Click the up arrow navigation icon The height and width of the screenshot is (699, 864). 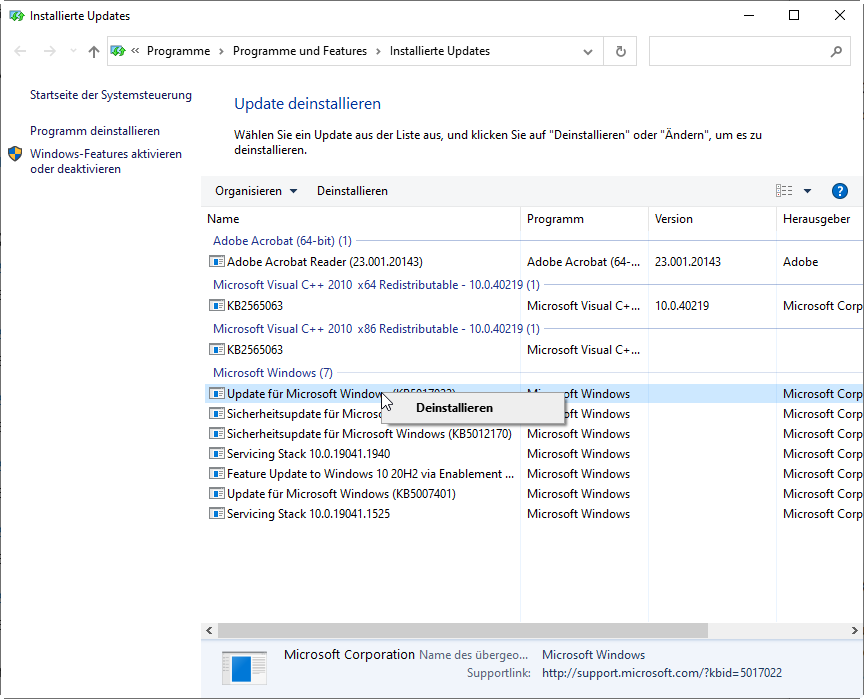pos(94,51)
